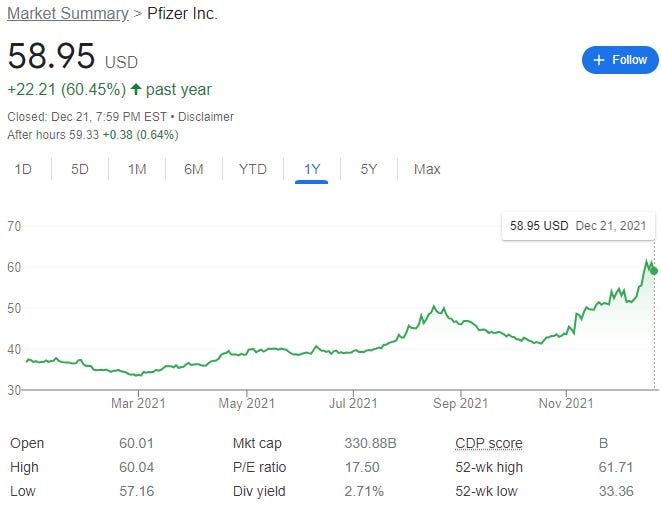Click the chart line above Jul 2021

coord(353,352)
